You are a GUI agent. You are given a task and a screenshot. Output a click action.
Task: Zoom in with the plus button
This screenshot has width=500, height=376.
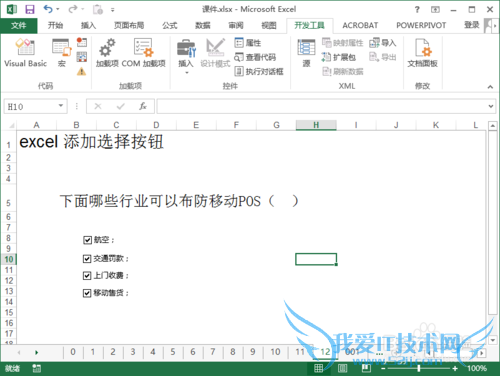point(455,368)
